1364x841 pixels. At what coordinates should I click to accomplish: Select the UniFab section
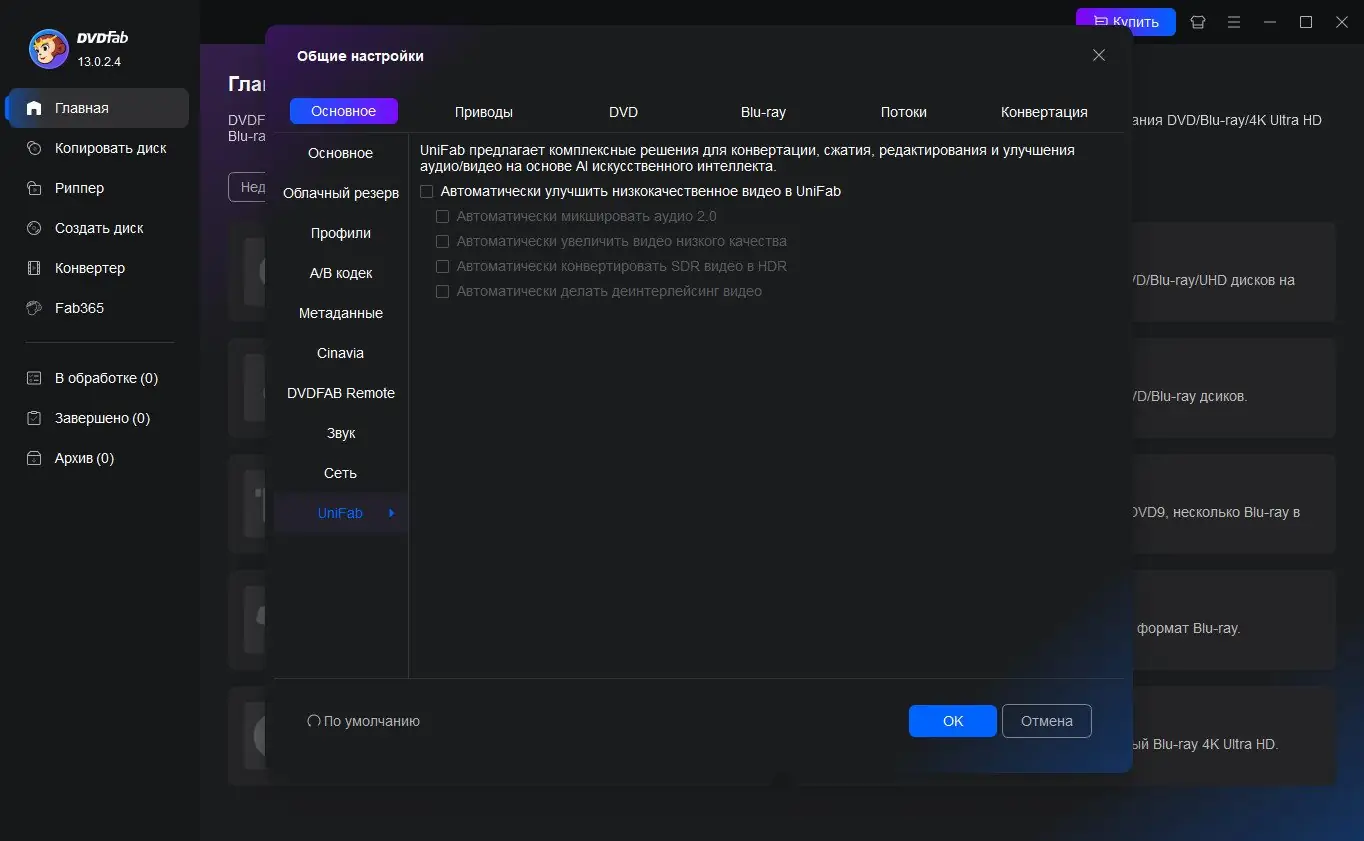tap(341, 513)
